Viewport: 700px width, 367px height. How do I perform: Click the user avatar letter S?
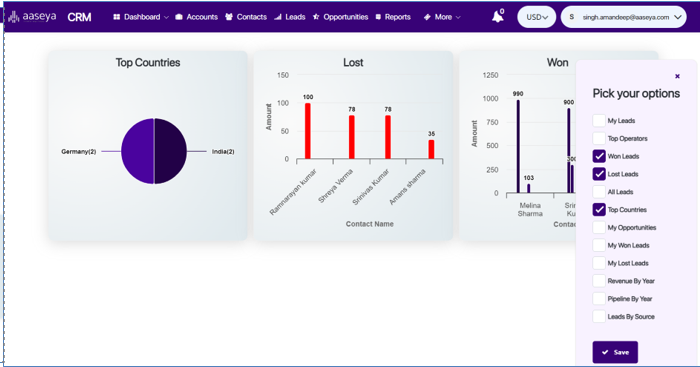571,17
